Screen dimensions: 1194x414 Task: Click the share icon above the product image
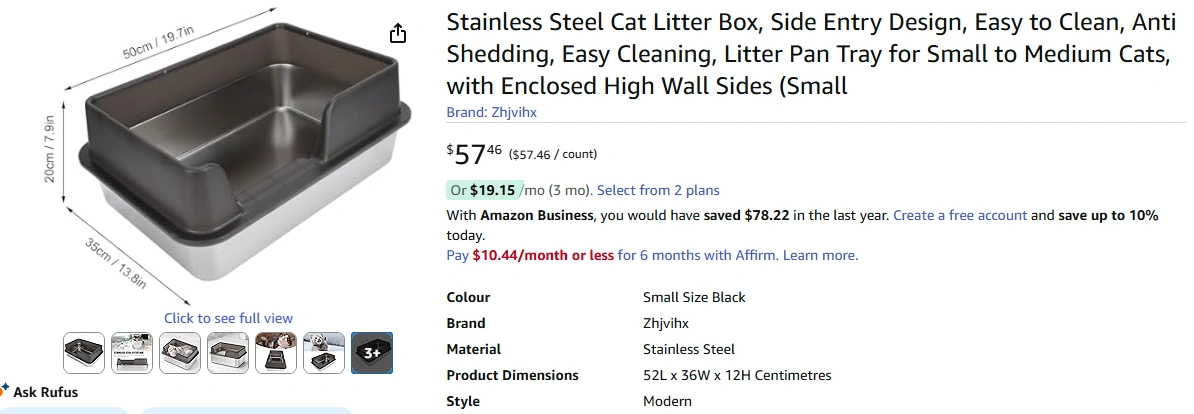[x=398, y=34]
